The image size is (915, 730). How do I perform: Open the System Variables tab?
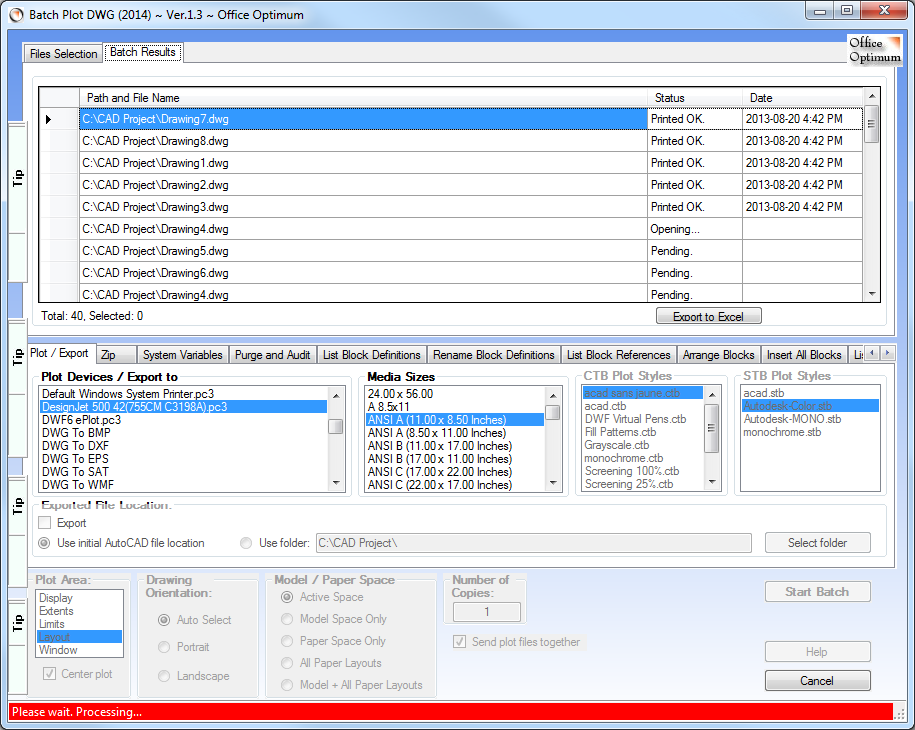click(x=183, y=355)
